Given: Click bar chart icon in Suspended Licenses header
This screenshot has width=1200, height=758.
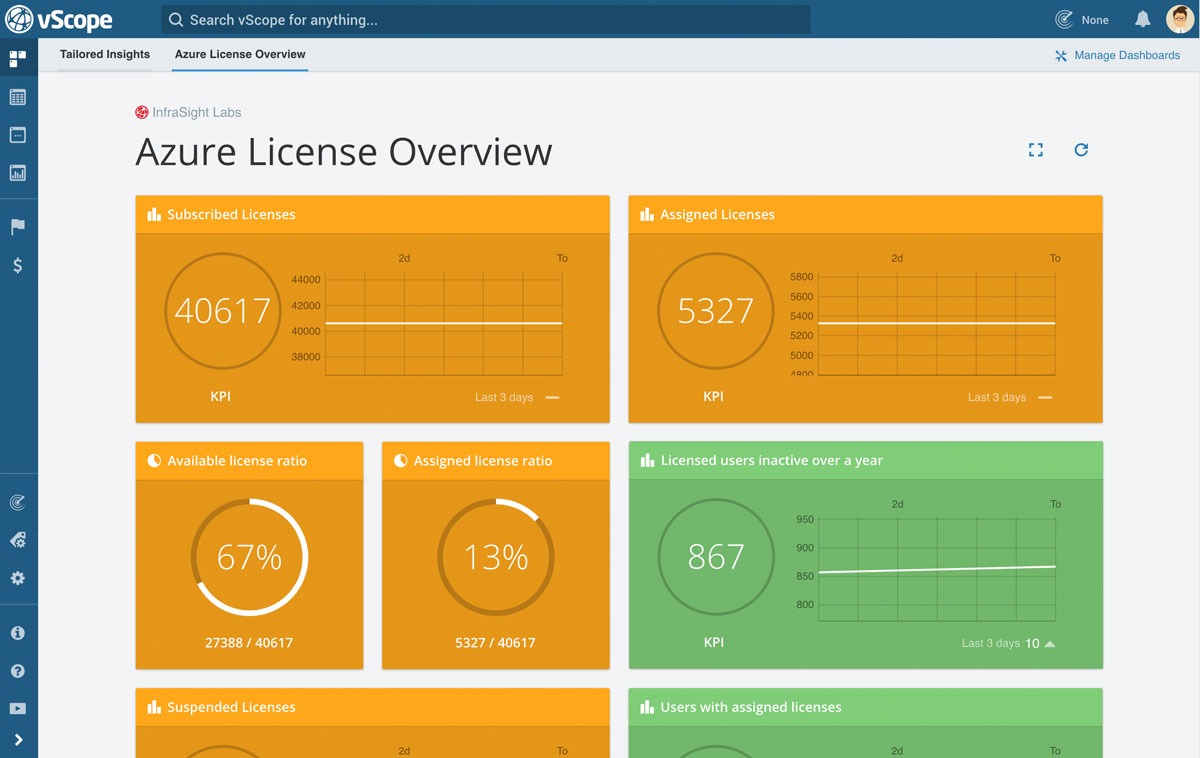Looking at the screenshot, I should click(x=154, y=707).
